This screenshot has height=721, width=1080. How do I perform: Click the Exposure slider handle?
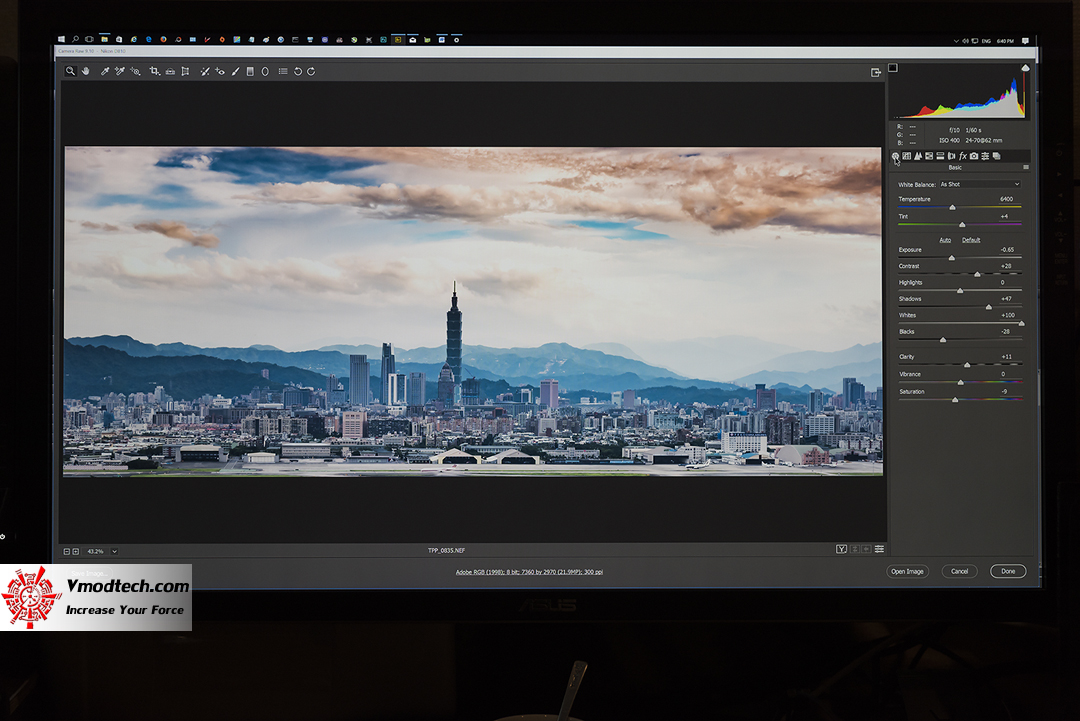pos(952,258)
